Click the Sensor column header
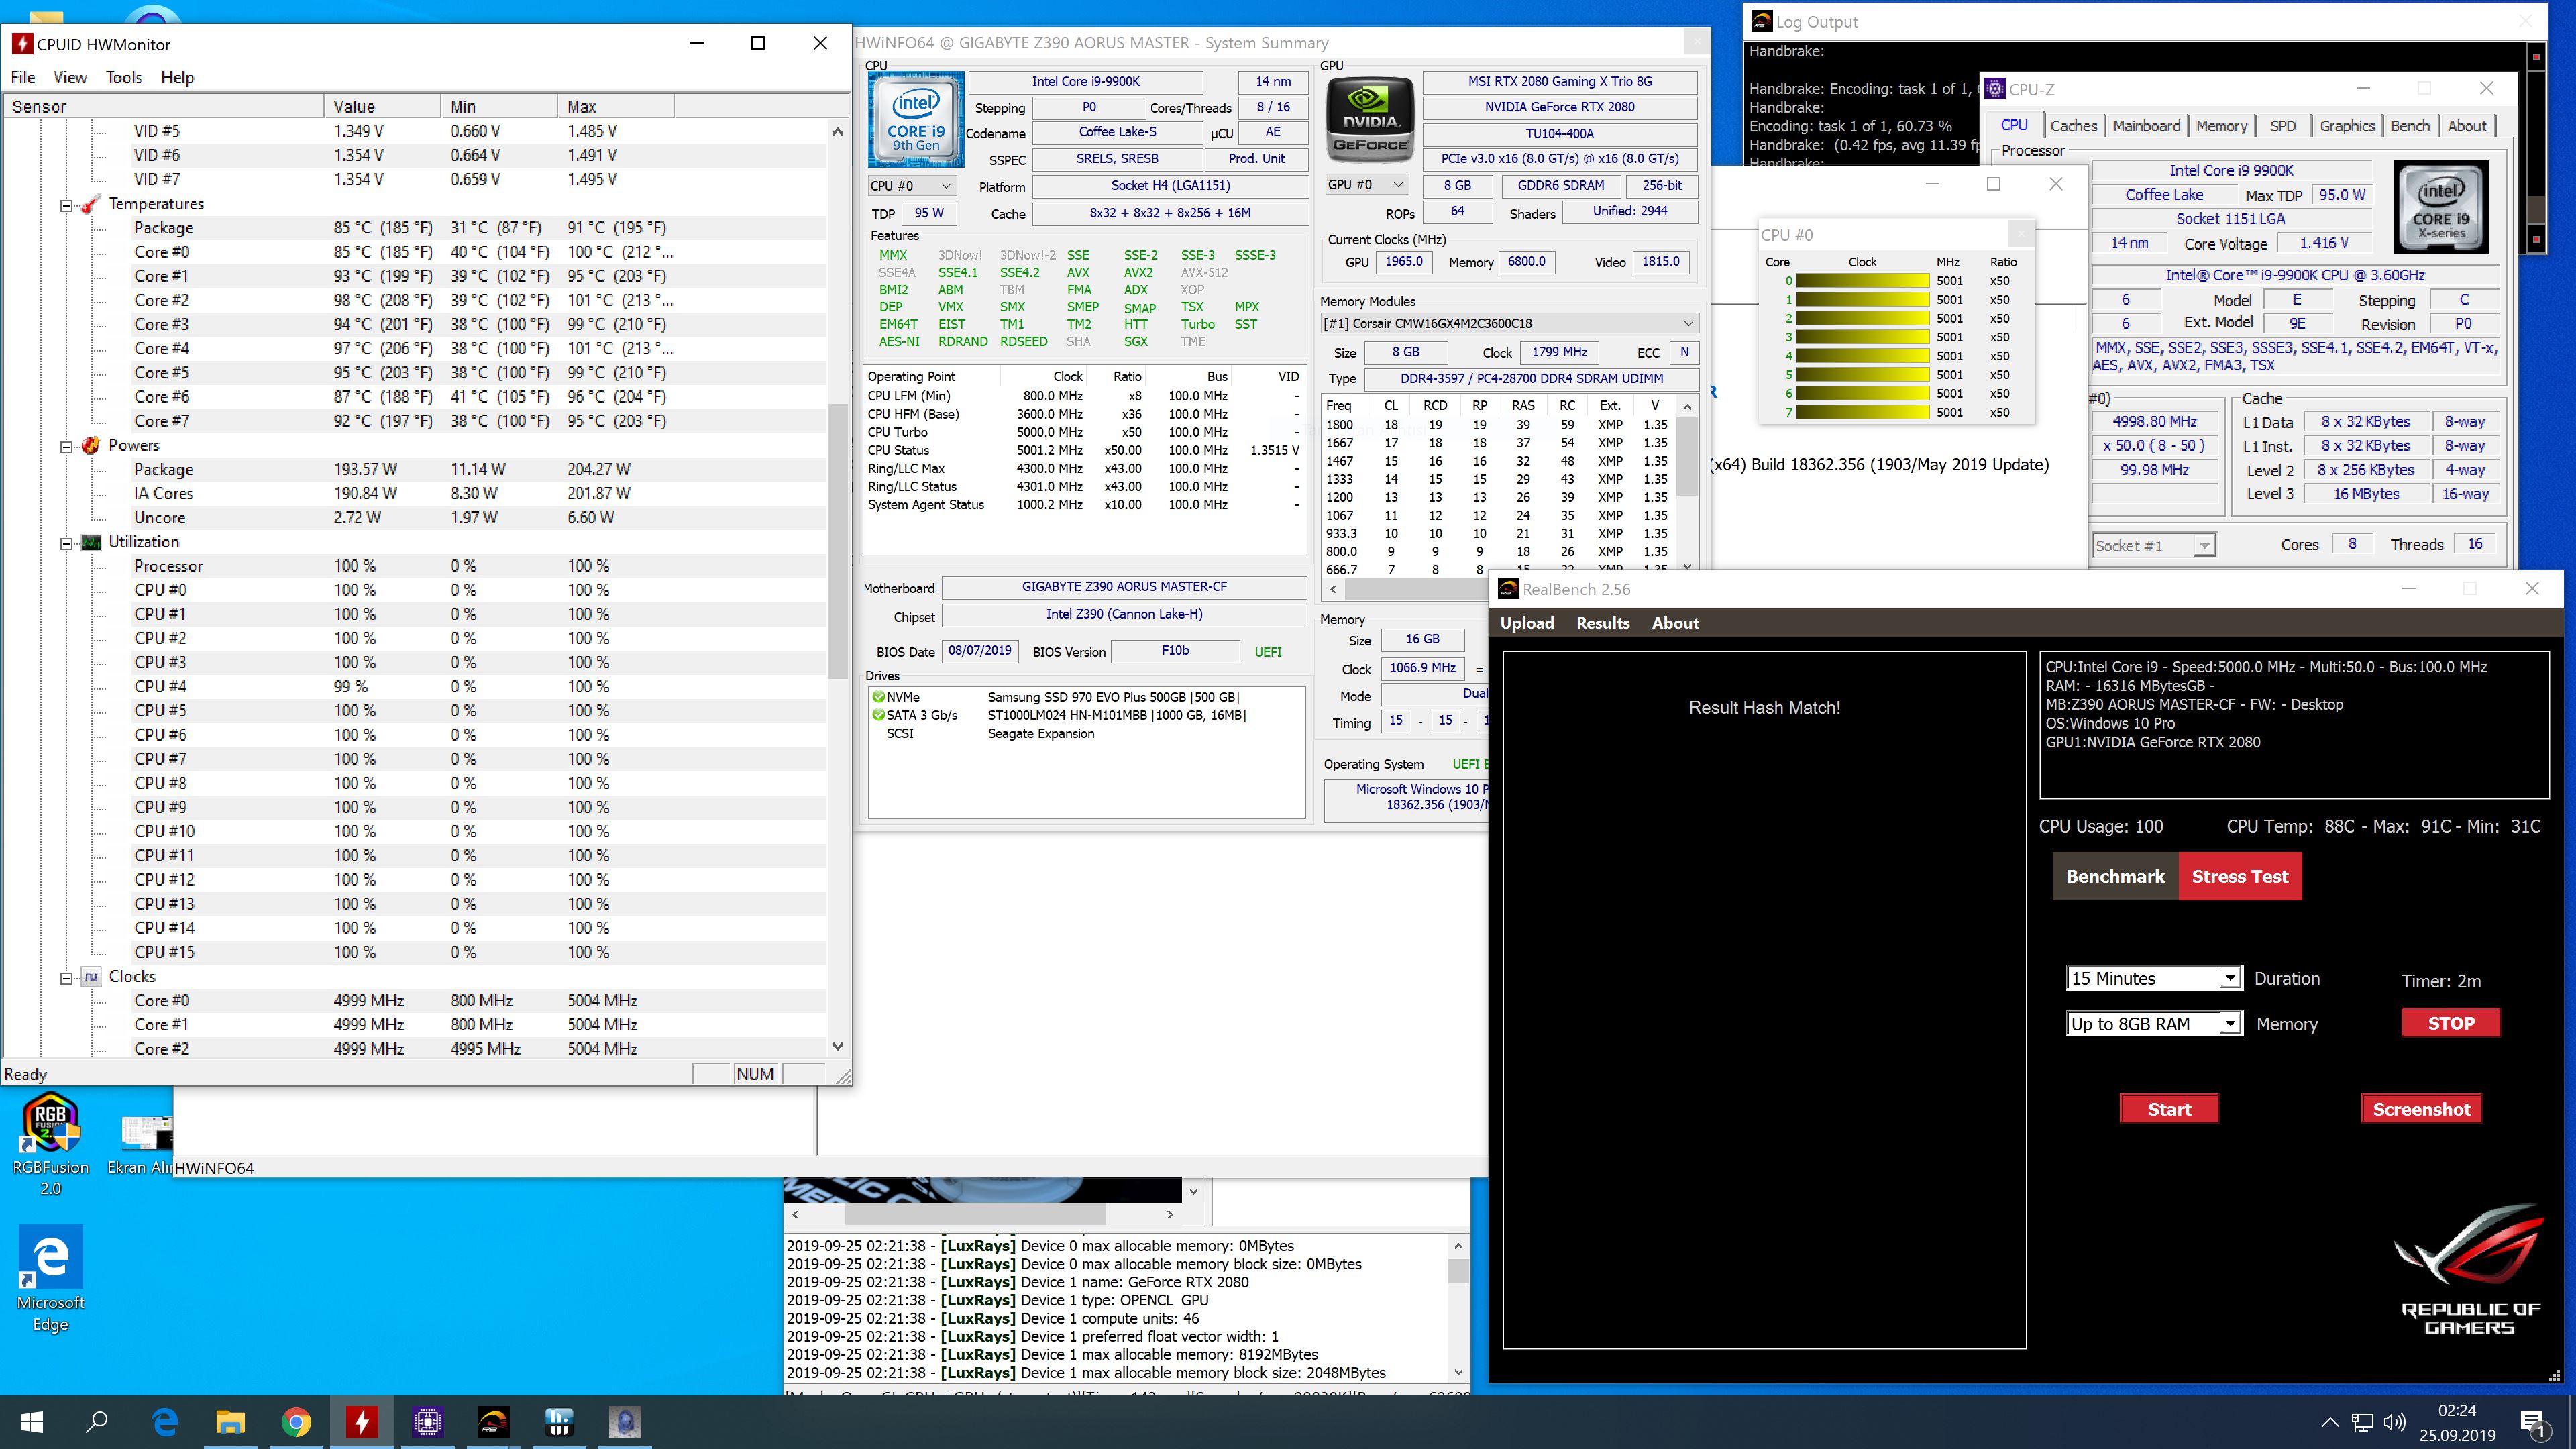The image size is (2576, 1449). pyautogui.click(x=165, y=106)
